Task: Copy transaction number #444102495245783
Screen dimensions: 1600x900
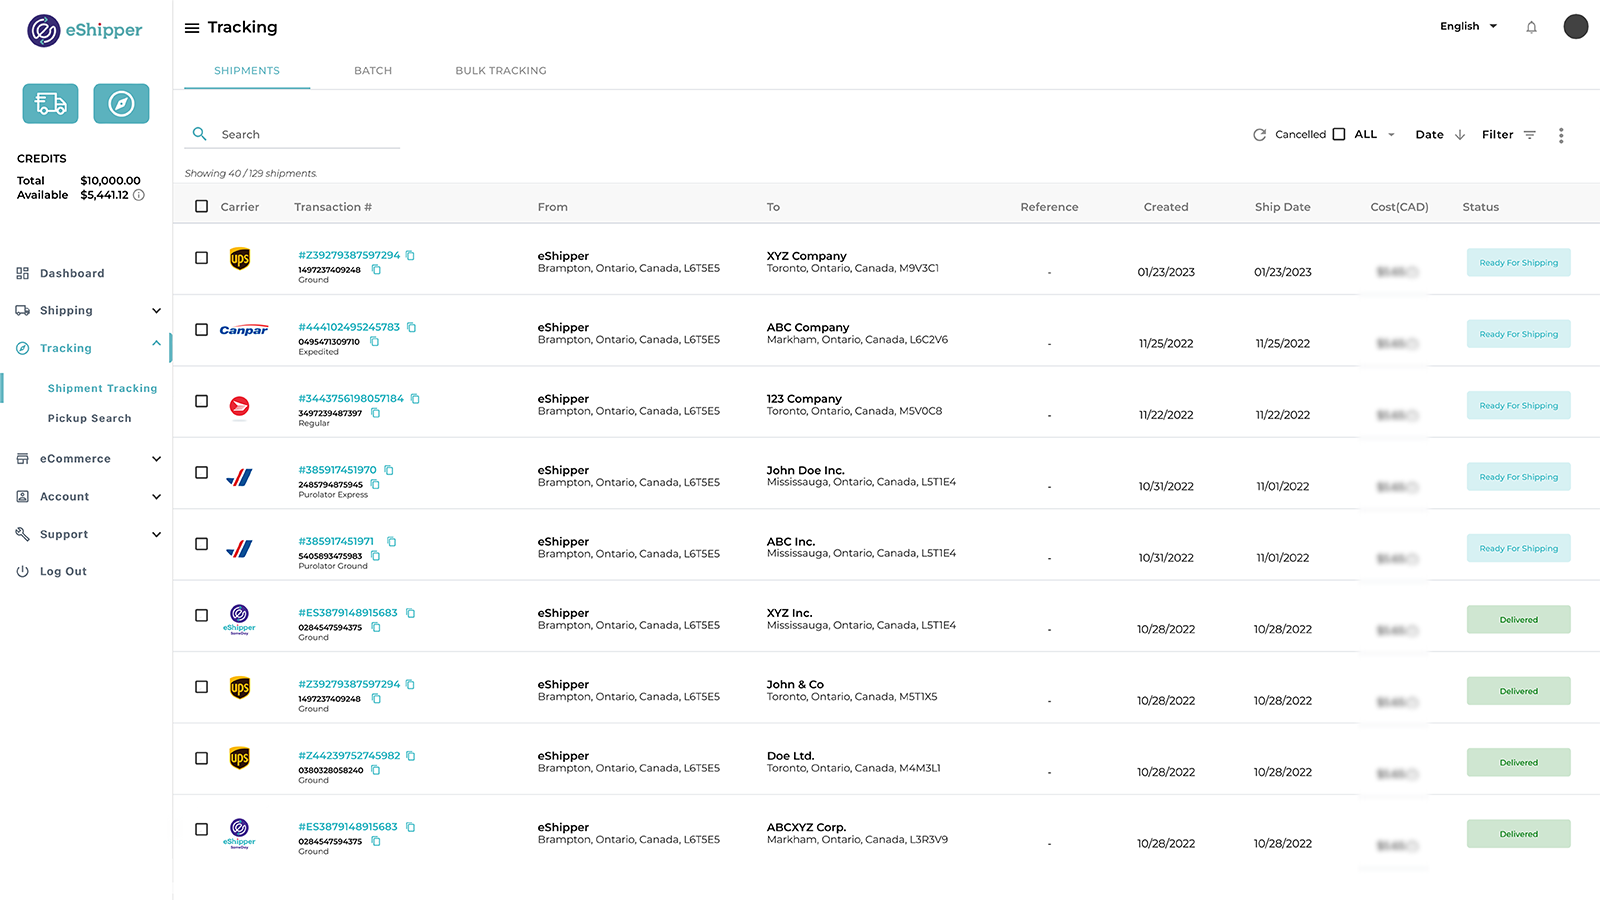Action: [x=412, y=327]
